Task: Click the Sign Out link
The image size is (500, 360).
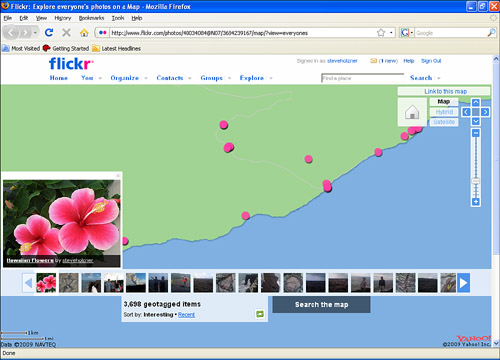Action: 431,61
